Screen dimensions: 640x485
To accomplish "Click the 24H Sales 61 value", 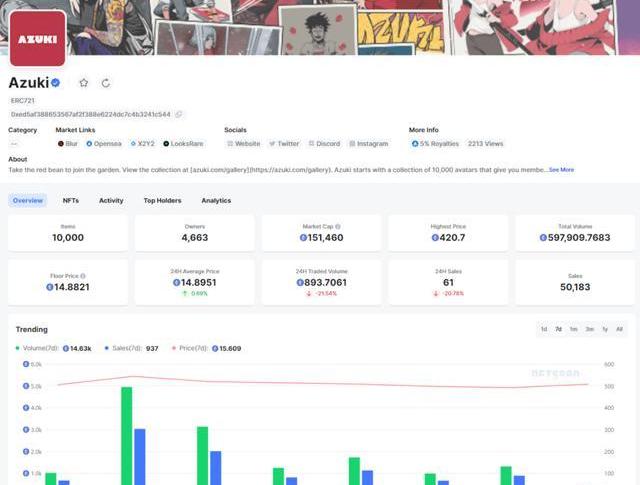I will pos(448,283).
